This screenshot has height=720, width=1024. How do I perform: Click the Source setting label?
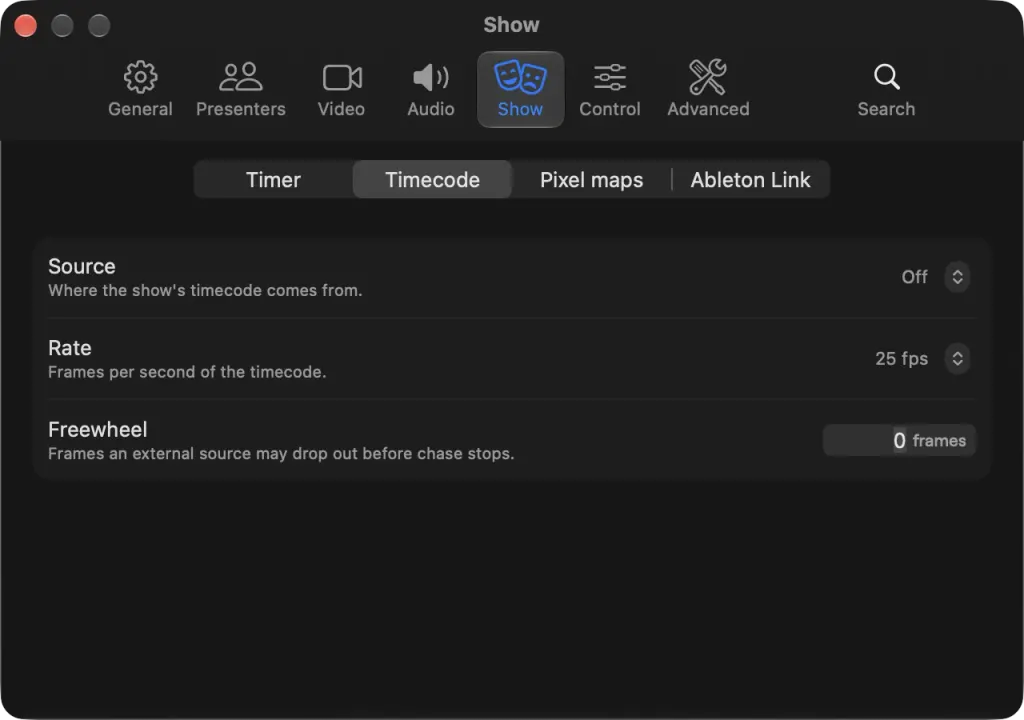tap(82, 267)
